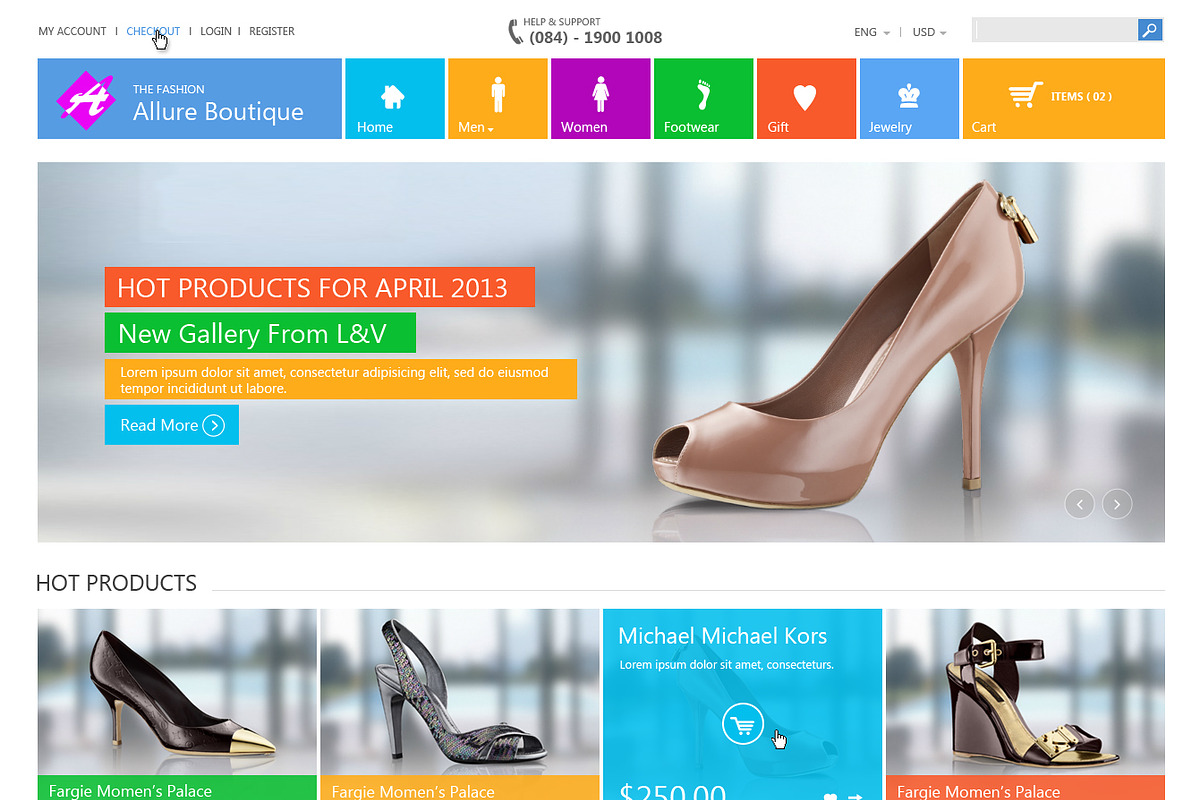
Task: Open the ENG language dropdown
Action: click(x=872, y=32)
